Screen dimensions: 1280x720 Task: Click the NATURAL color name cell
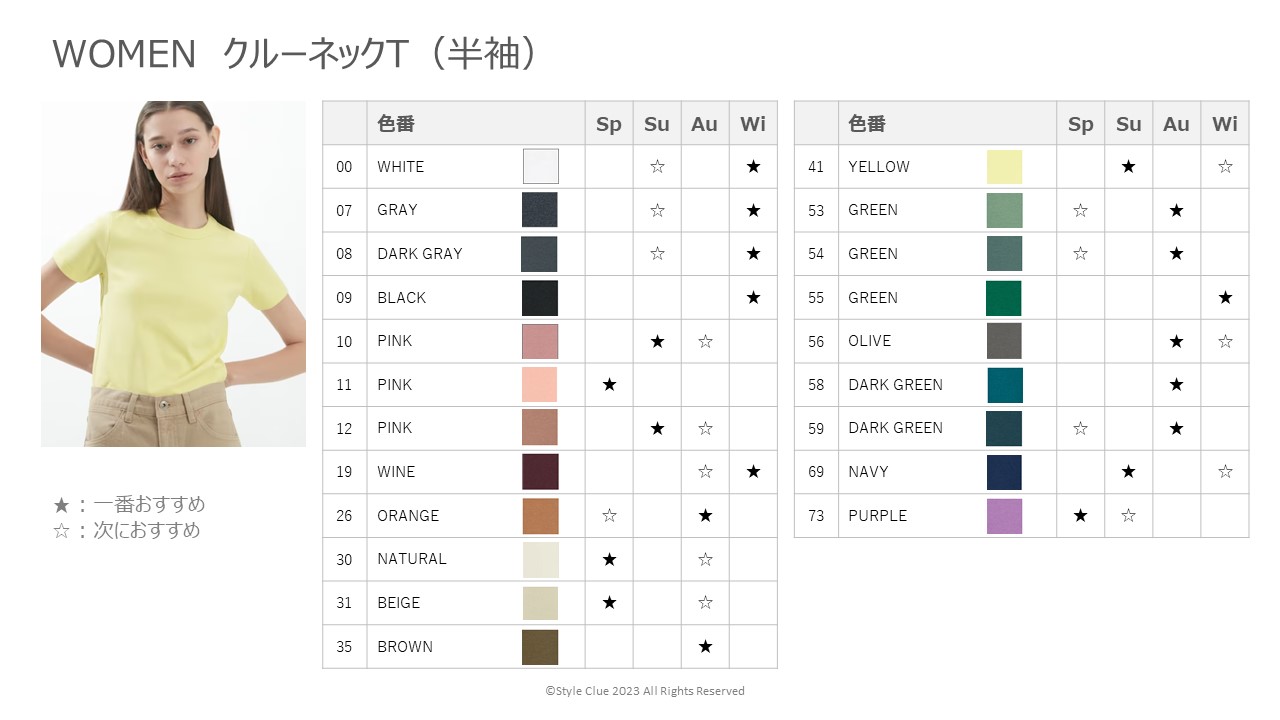pos(476,559)
